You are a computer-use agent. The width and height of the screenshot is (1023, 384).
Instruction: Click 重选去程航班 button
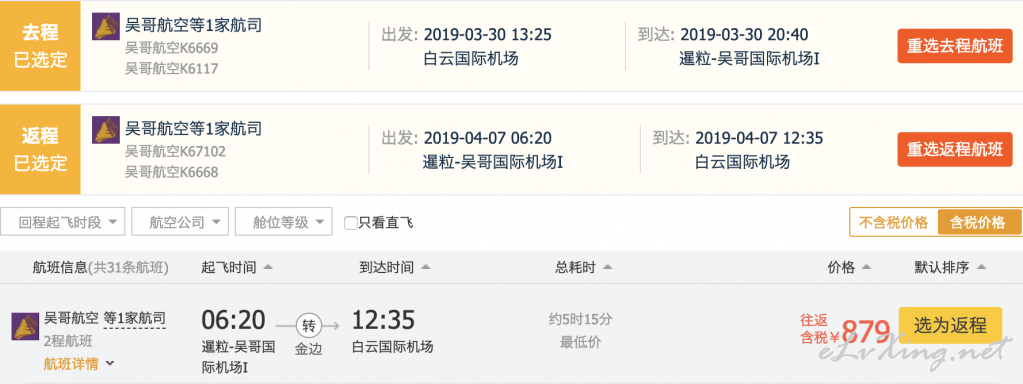coord(954,46)
